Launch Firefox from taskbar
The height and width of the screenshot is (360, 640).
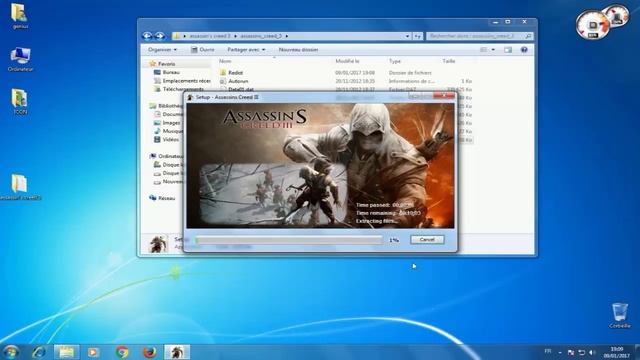coord(149,352)
